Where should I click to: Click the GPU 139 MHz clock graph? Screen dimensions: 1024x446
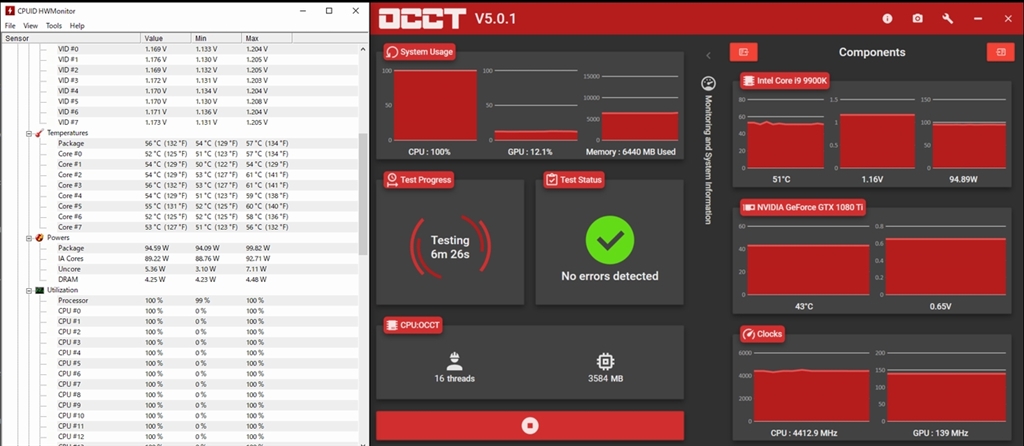click(x=946, y=388)
